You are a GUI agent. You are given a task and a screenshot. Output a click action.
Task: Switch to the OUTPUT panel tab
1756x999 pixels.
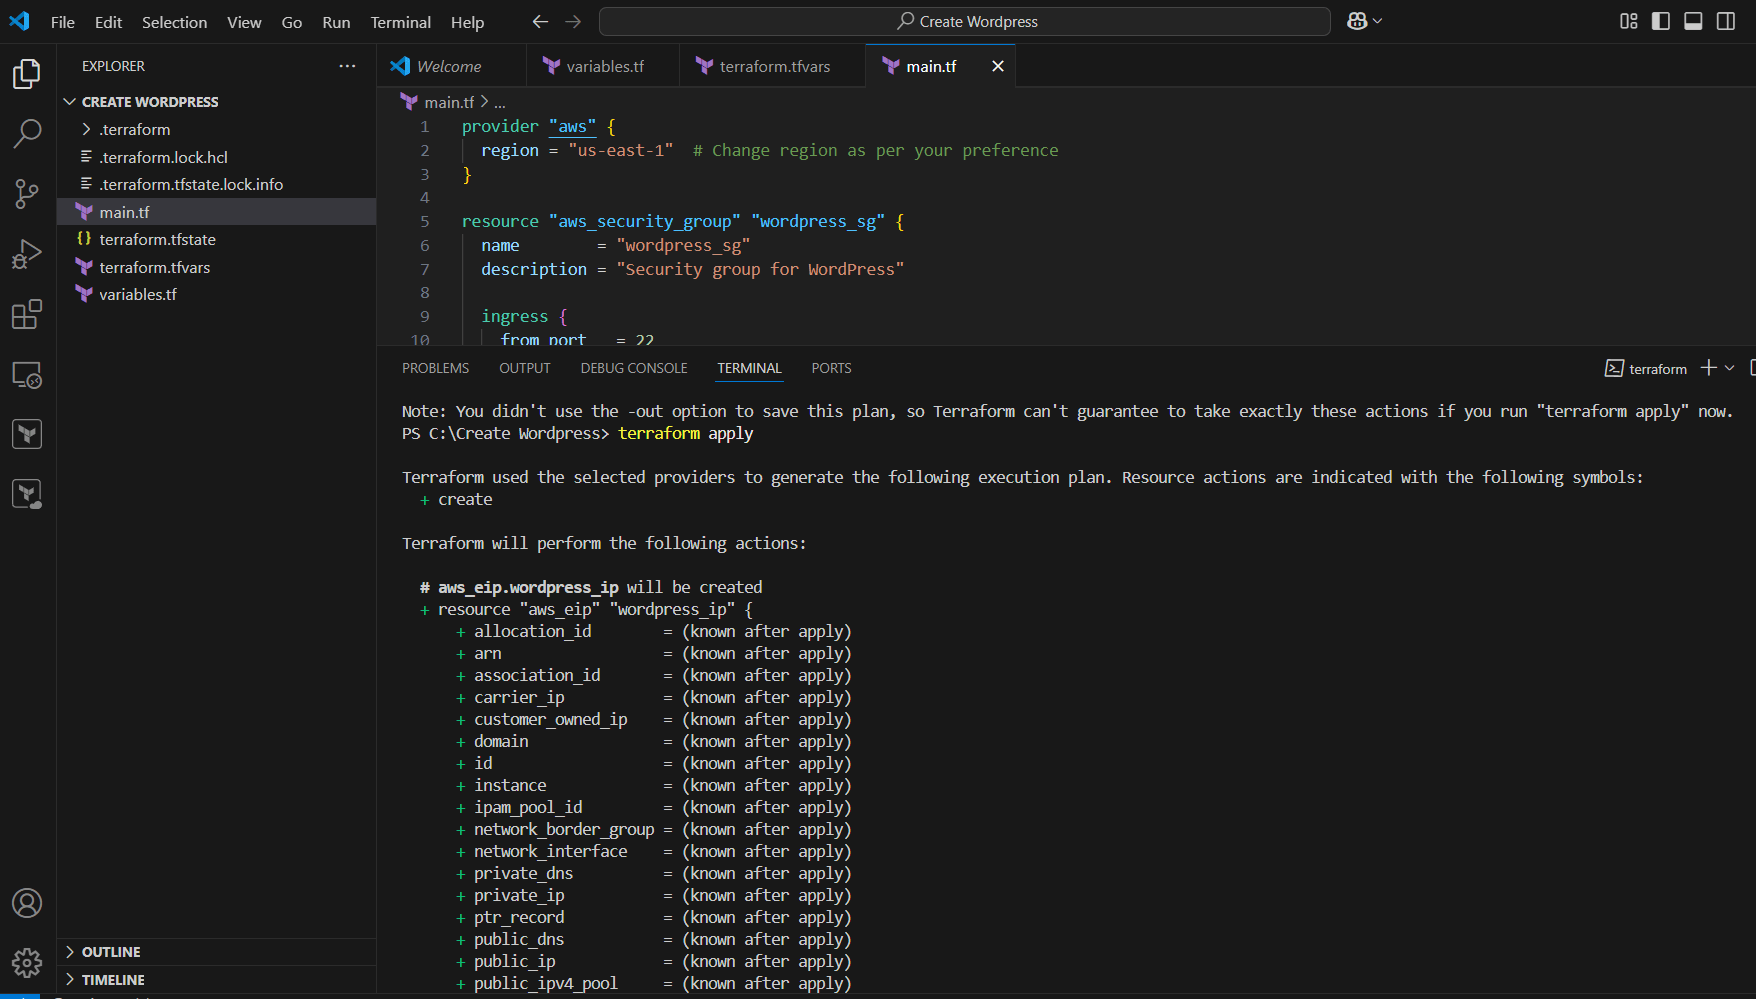tap(525, 368)
